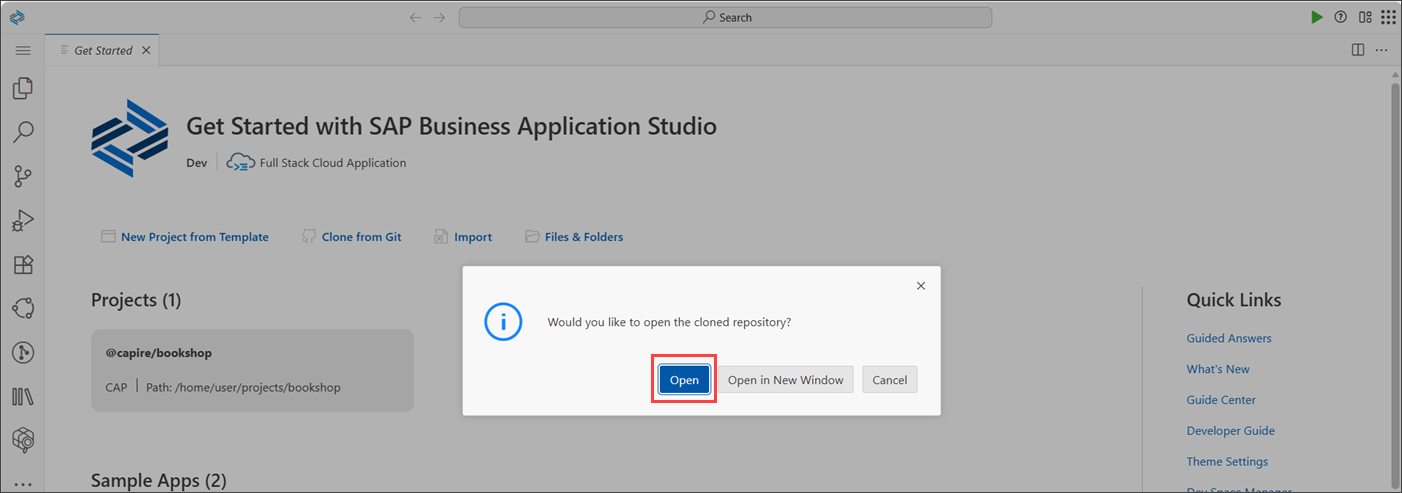
Task: Open the circled git branch sidebar icon
Action: click(23, 352)
